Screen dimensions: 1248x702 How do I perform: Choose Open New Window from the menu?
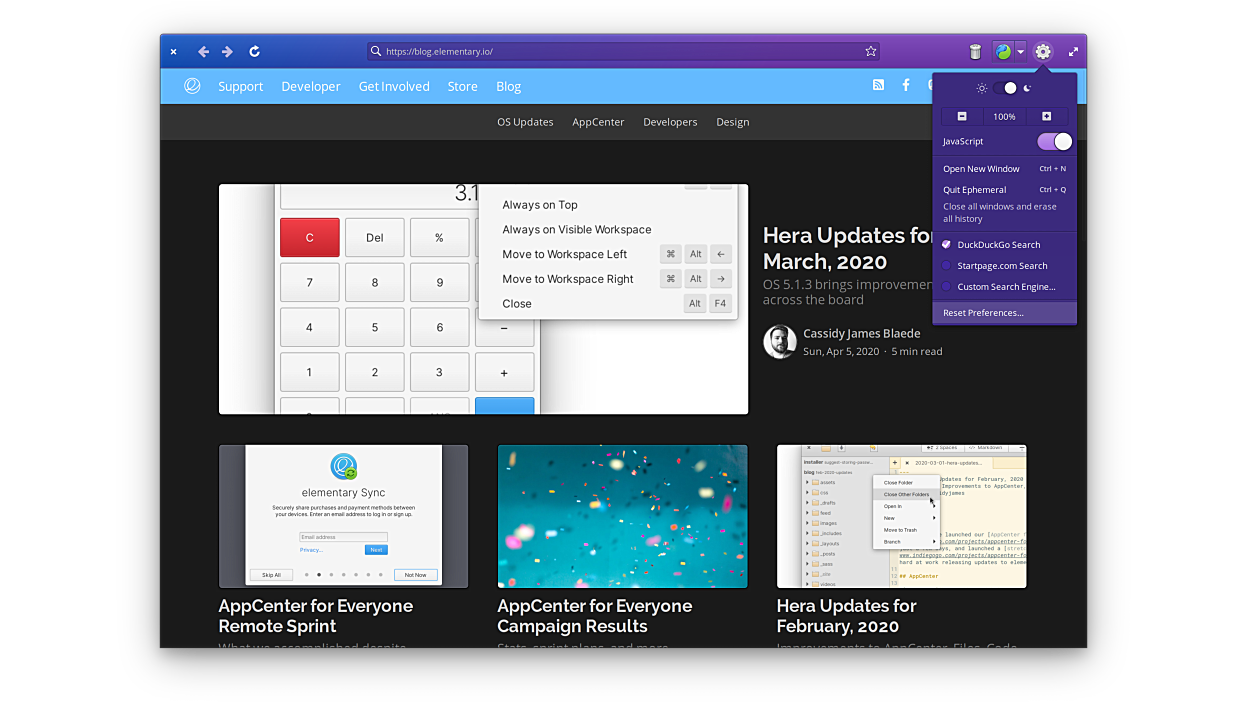981,169
